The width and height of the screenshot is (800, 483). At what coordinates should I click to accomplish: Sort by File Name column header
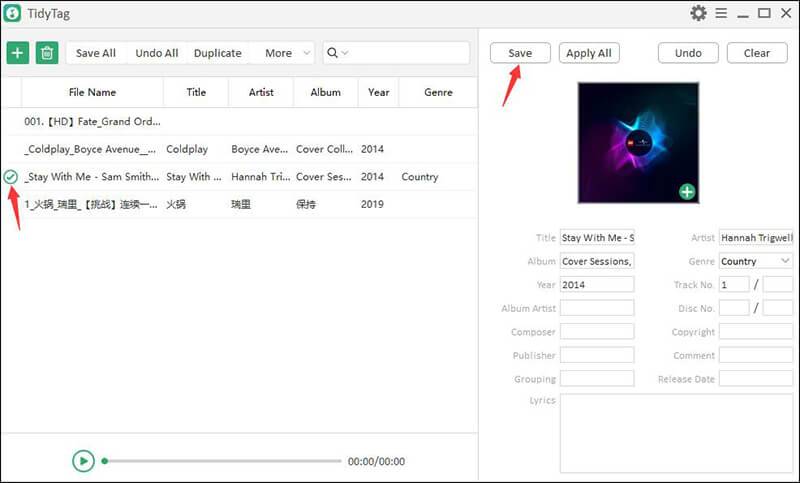(92, 92)
